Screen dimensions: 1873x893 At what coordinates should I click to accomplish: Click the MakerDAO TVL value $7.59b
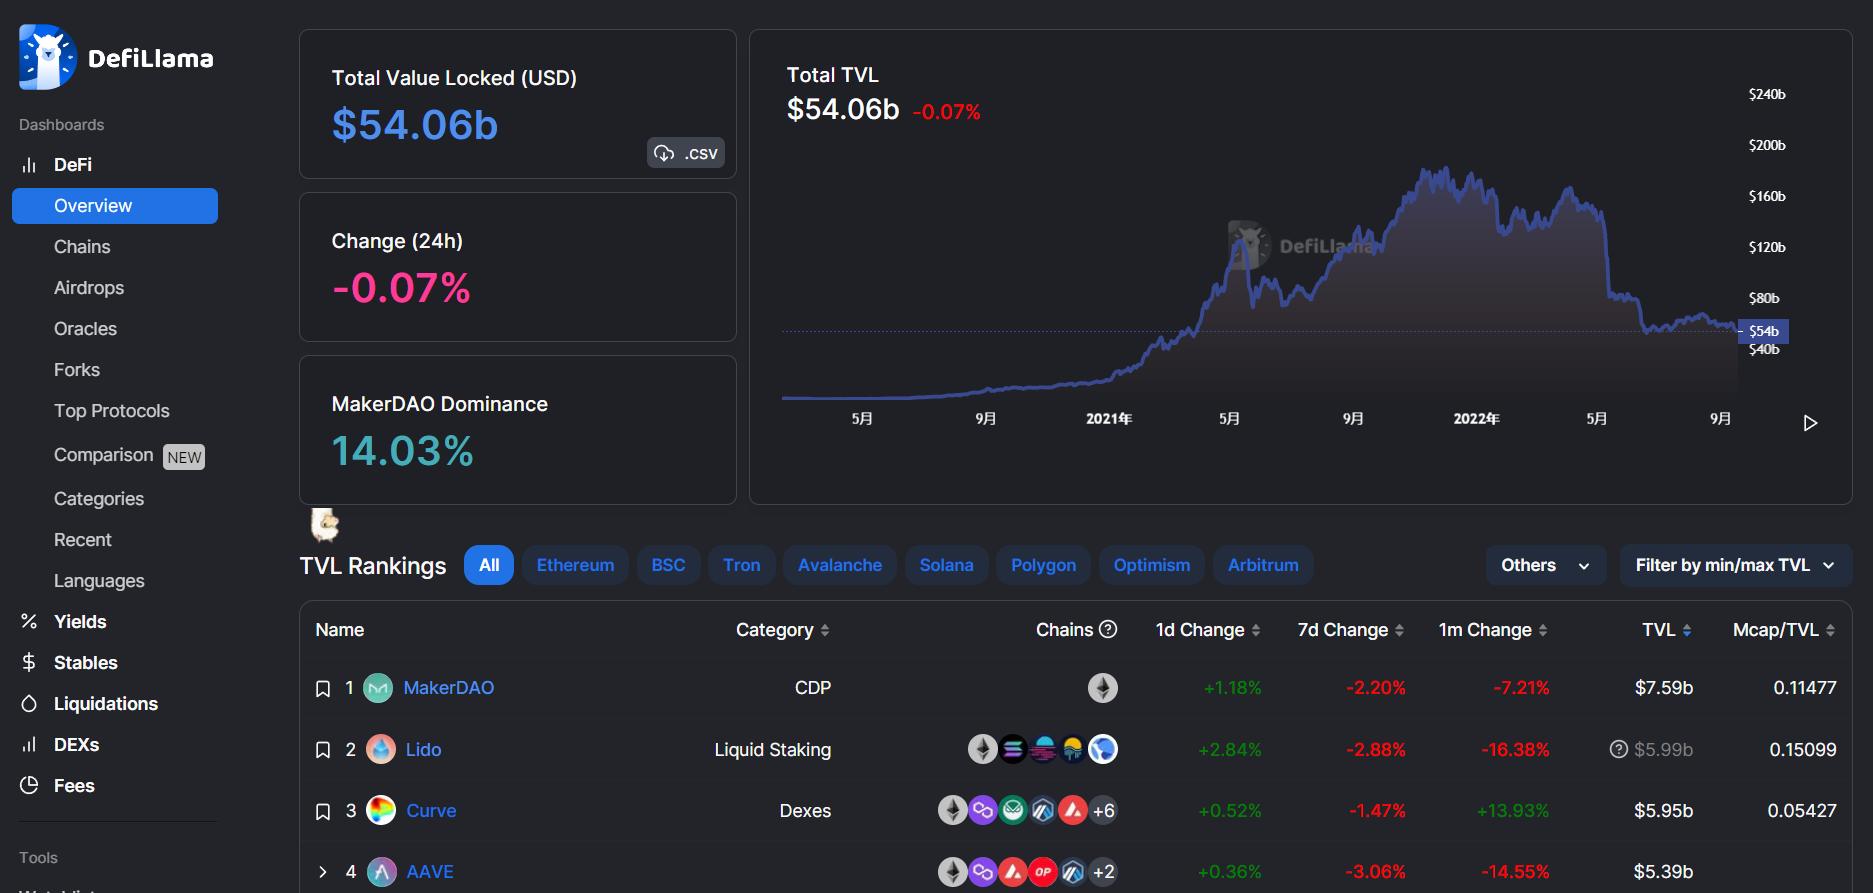(x=1664, y=688)
